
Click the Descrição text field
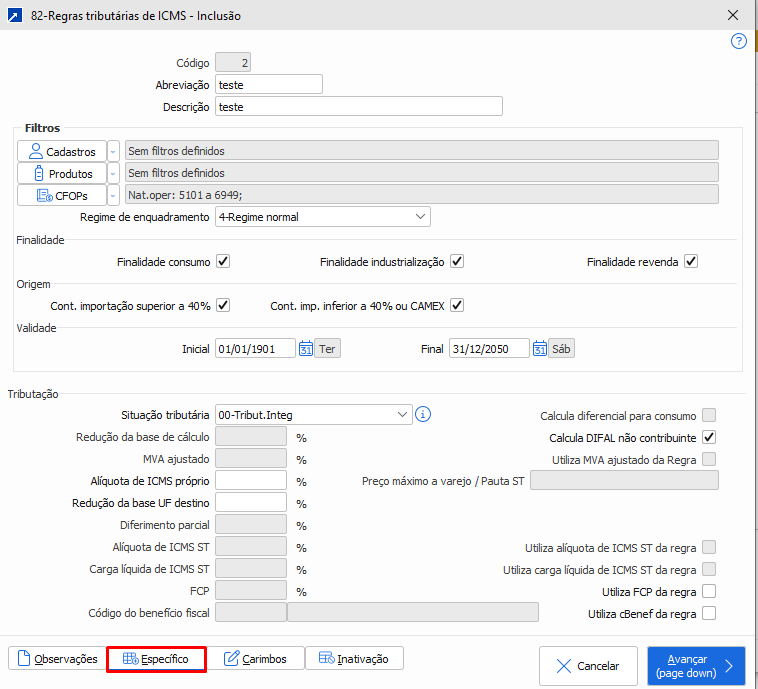click(x=358, y=106)
